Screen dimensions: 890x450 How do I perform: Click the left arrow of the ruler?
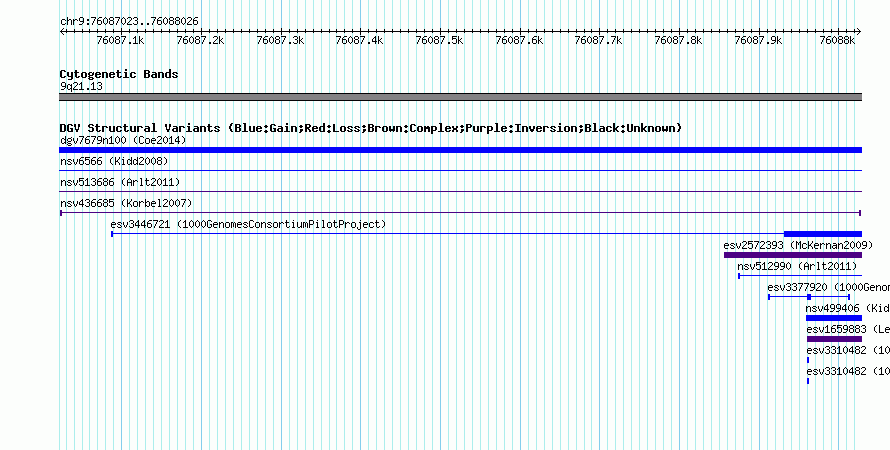(x=62, y=32)
